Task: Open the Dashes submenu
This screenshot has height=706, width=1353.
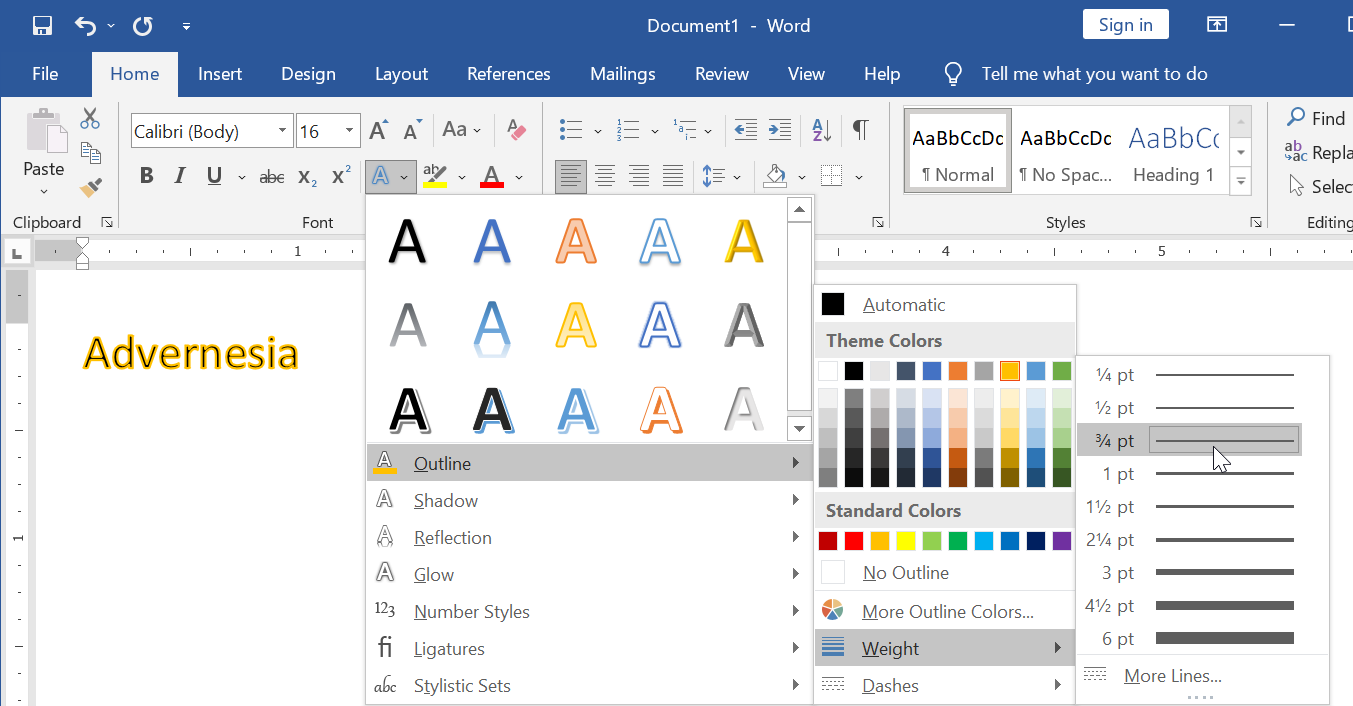Action: click(945, 685)
